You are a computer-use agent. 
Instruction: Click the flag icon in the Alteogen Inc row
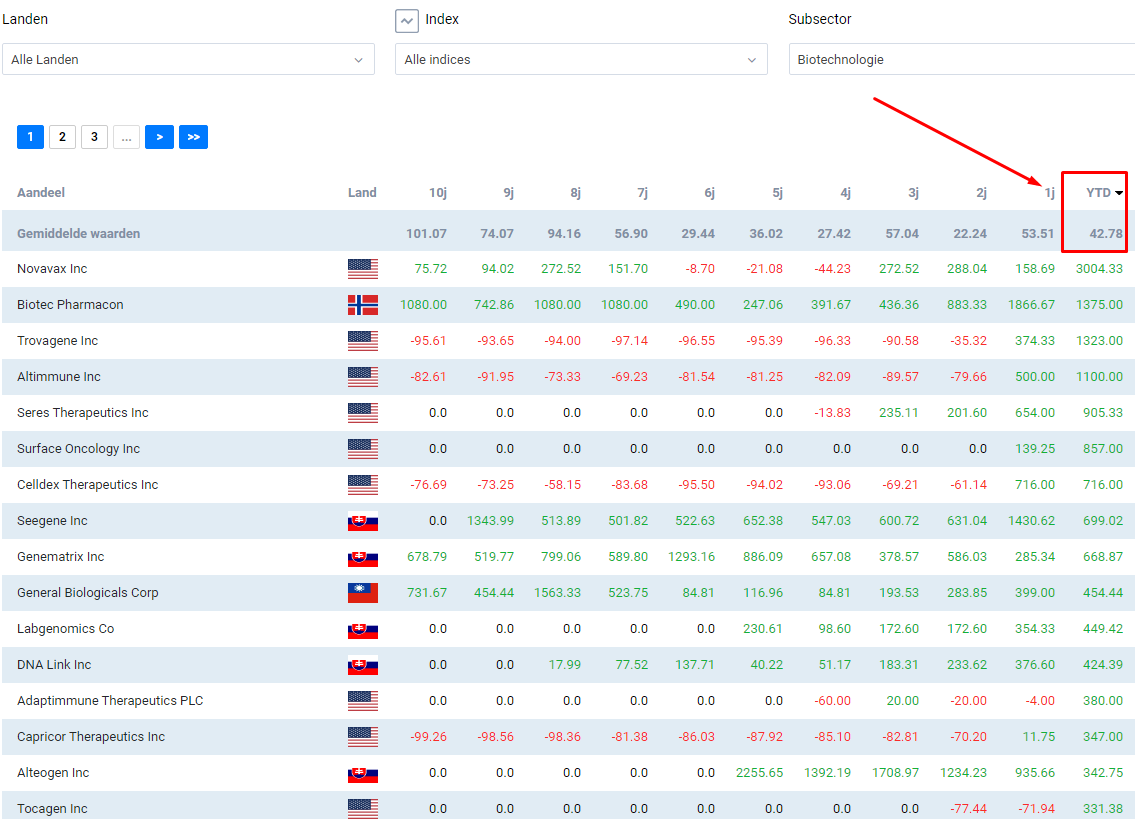(x=363, y=773)
